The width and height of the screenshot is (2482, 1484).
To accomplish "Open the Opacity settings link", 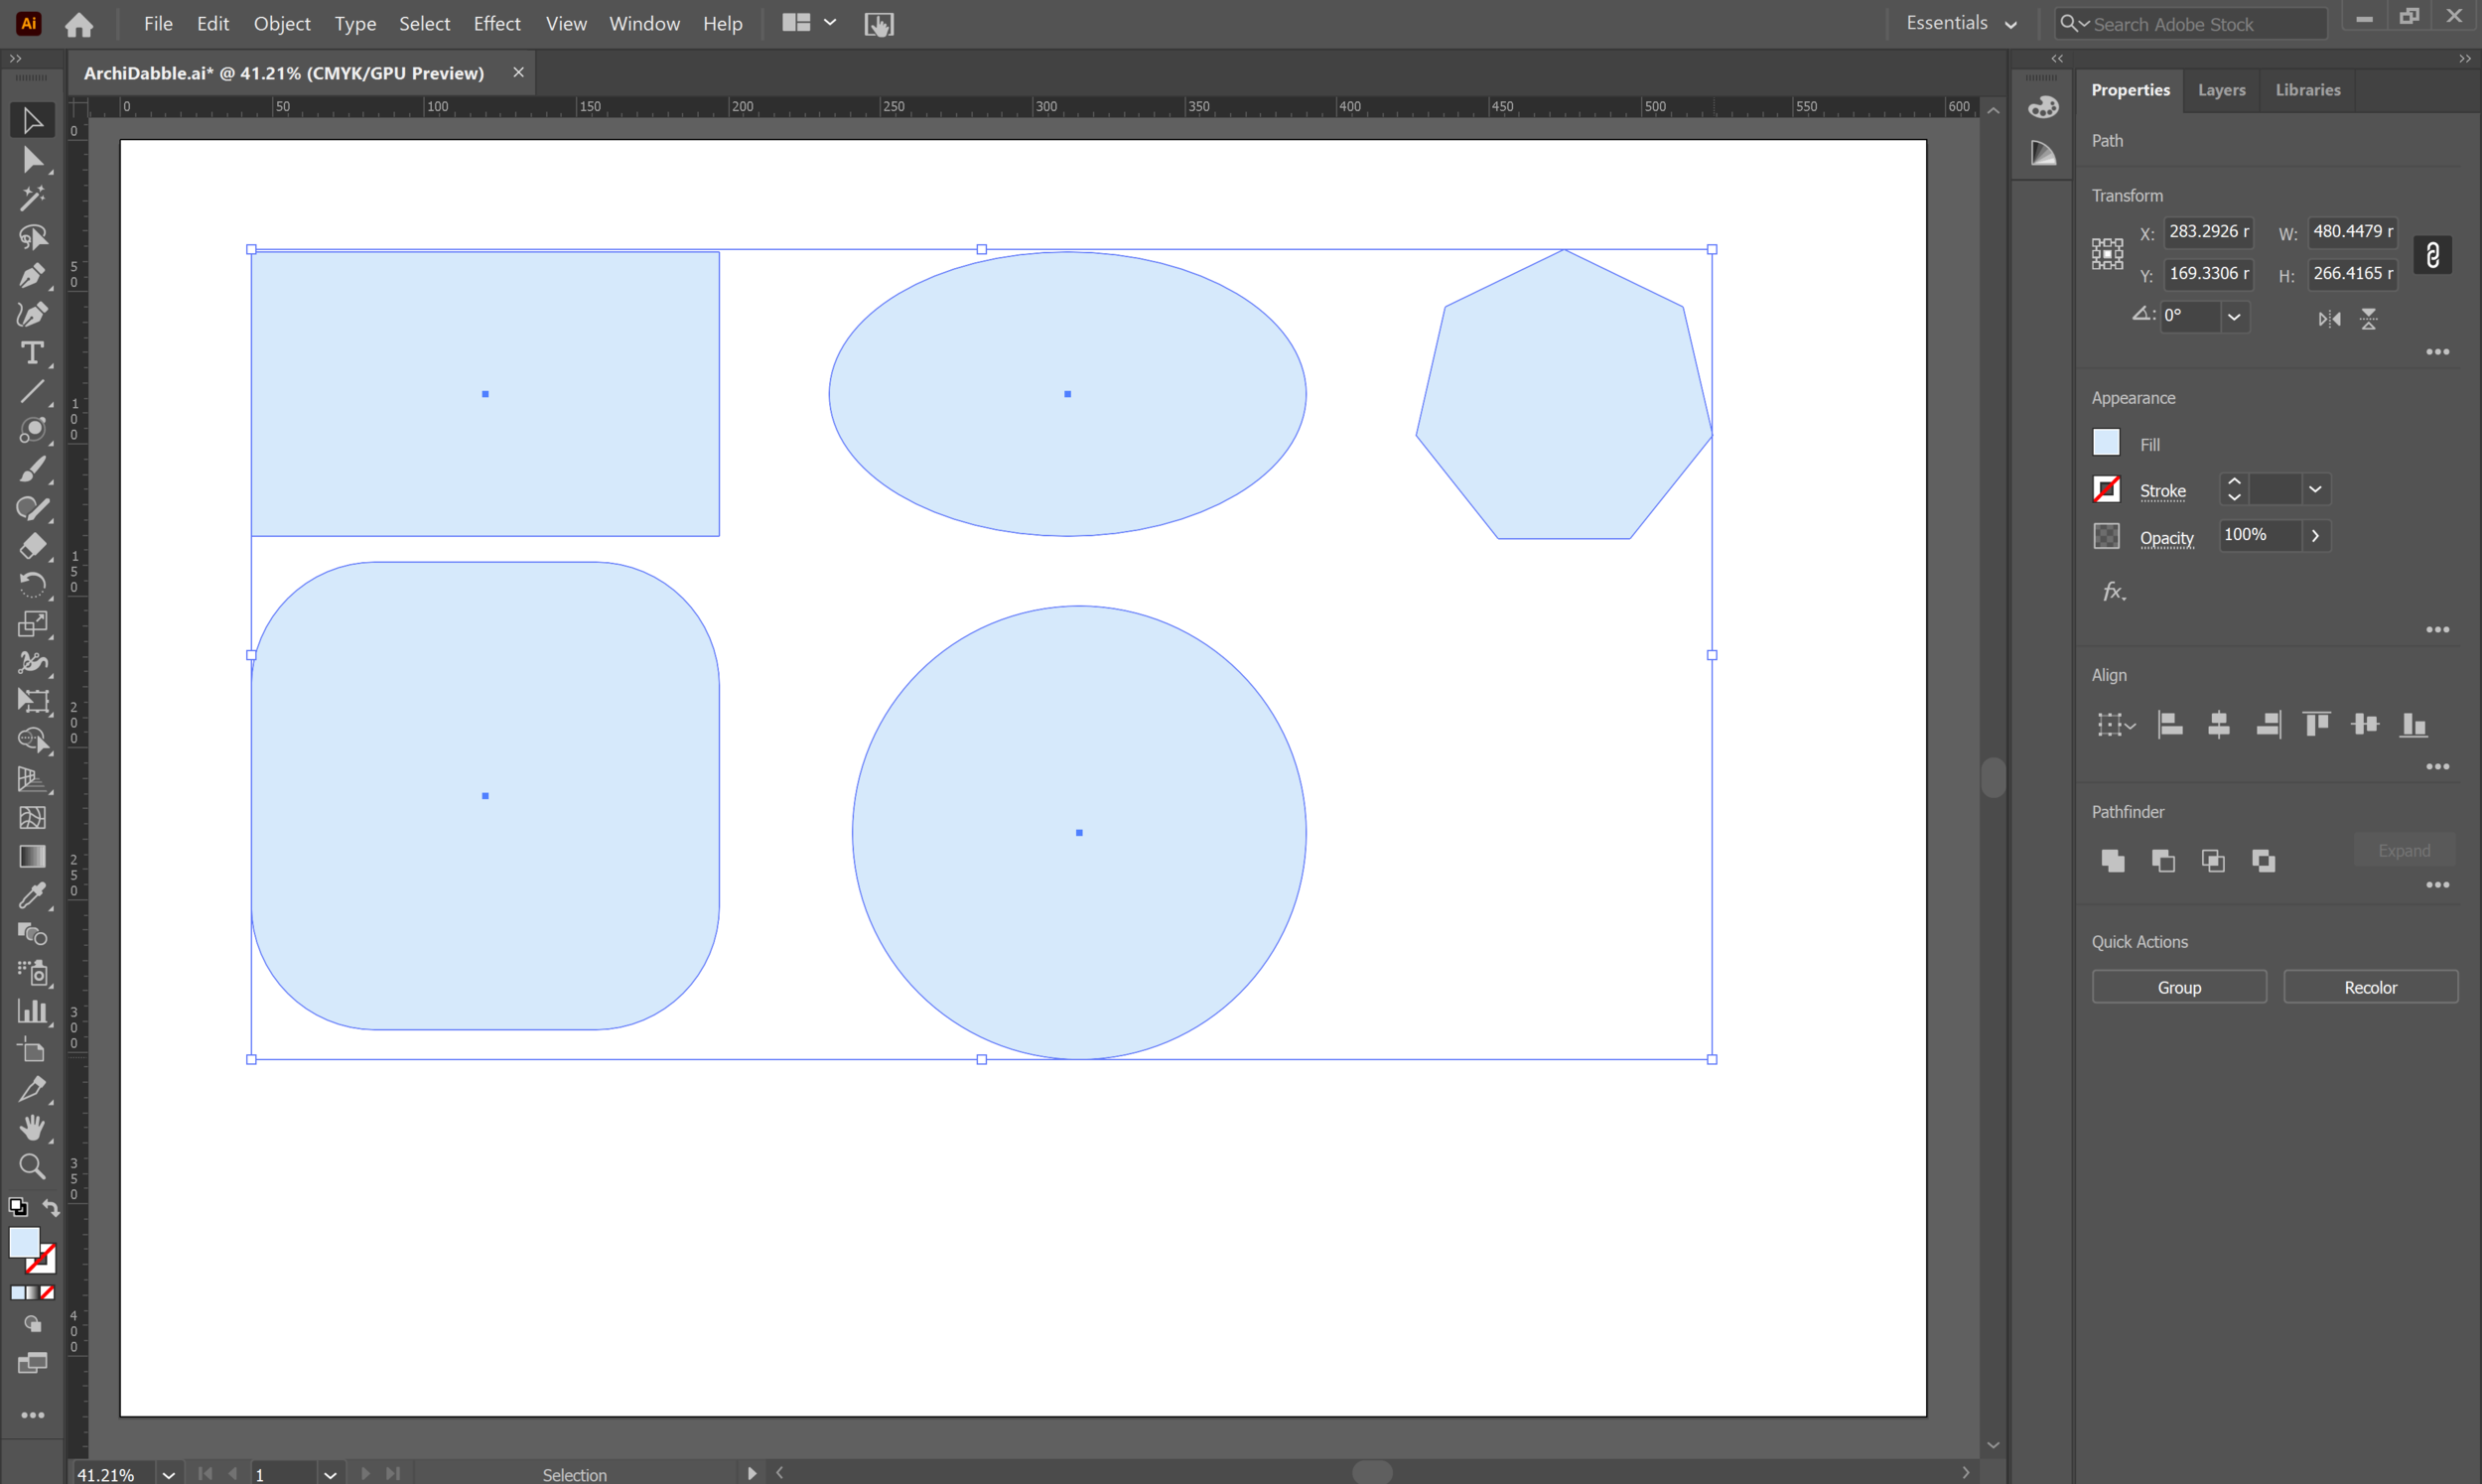I will (2166, 538).
